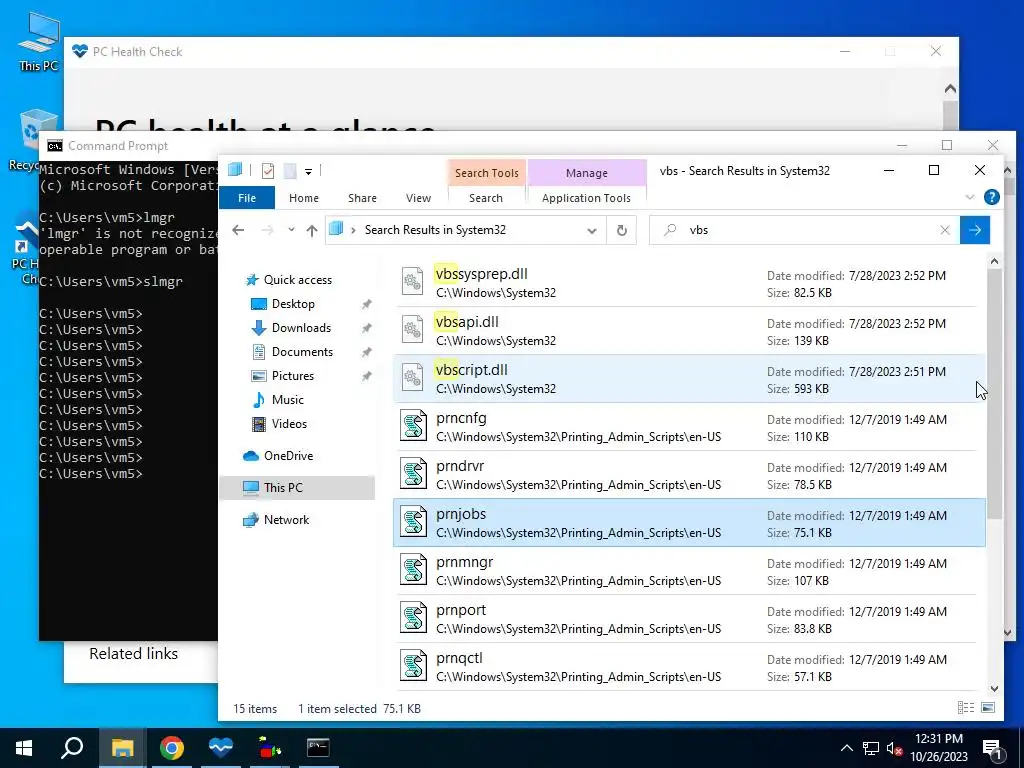This screenshot has height=768, width=1024.
Task: Click File Explorer taskbar icon
Action: click(x=122, y=748)
